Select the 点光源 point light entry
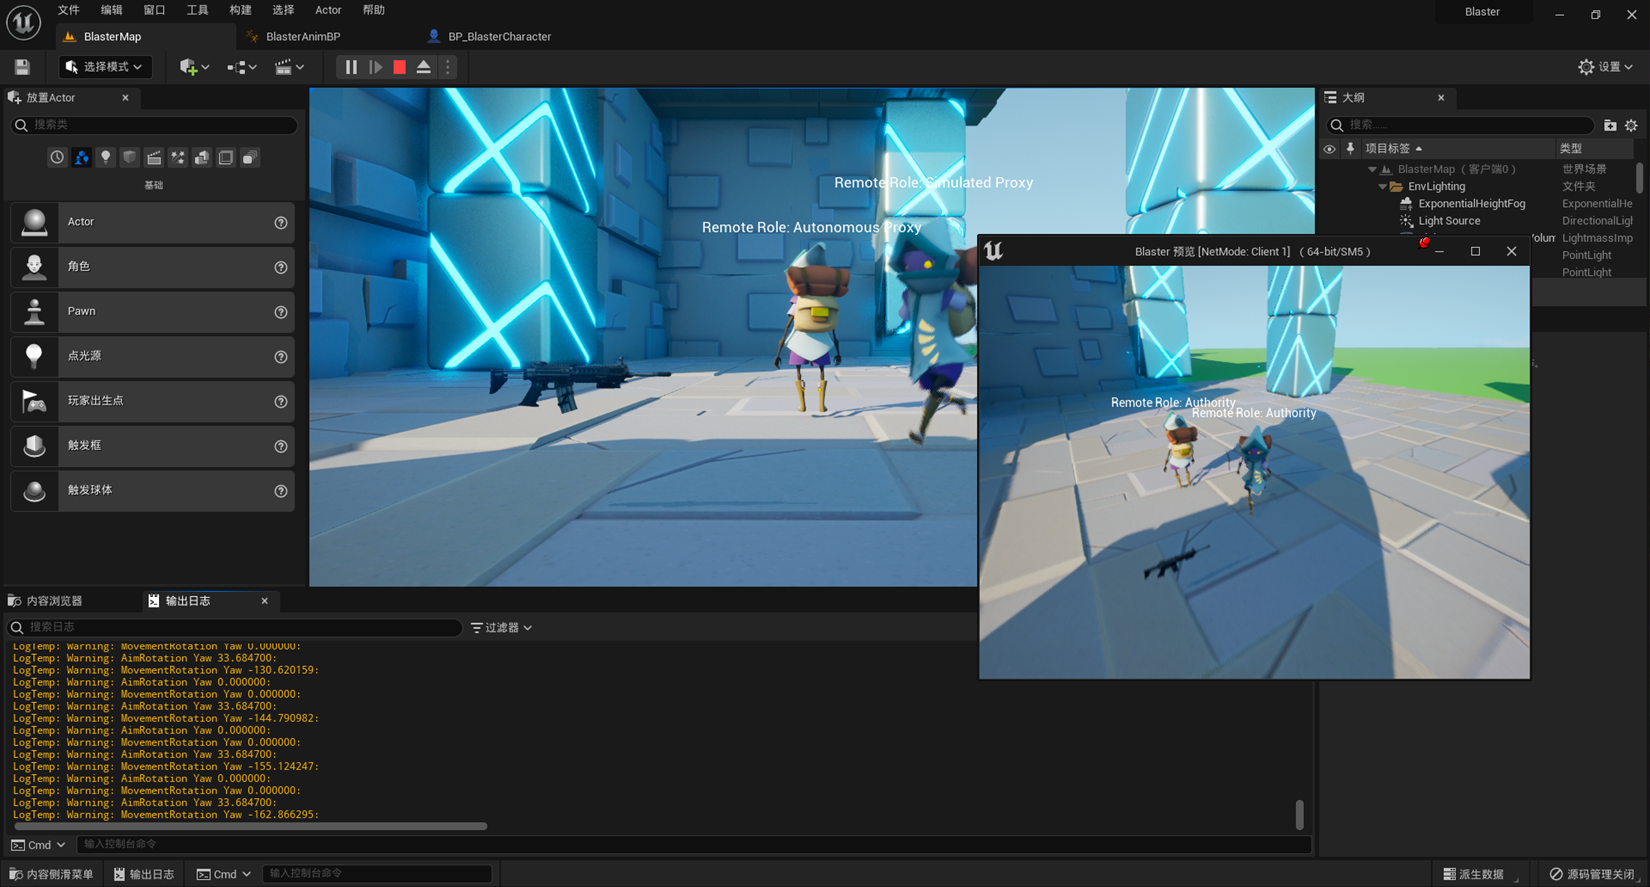The width and height of the screenshot is (1650, 887). click(152, 356)
